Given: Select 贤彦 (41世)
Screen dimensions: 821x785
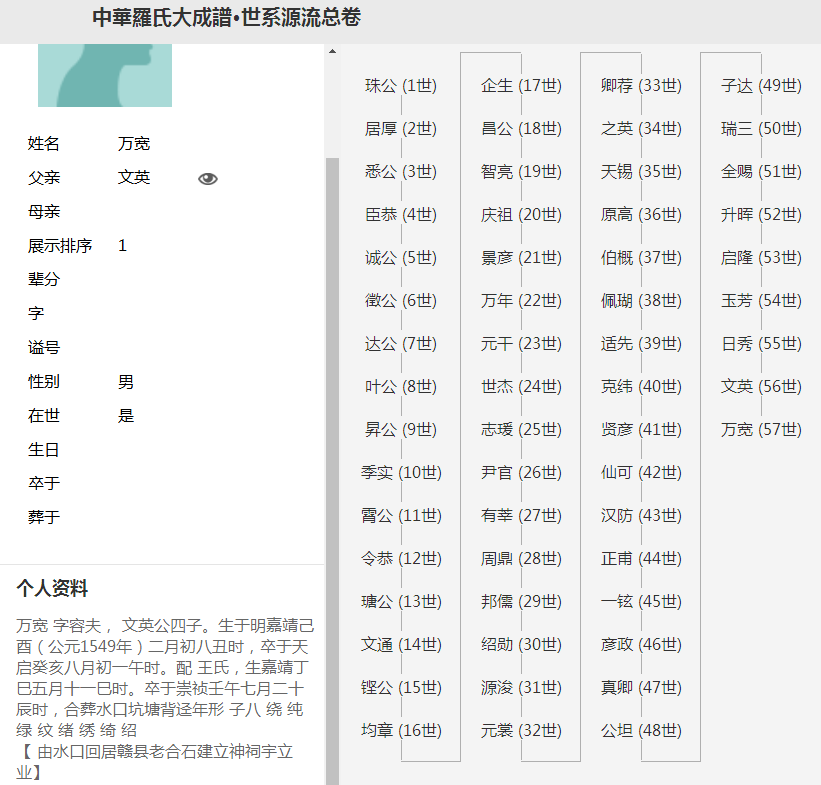Looking at the screenshot, I should pyautogui.click(x=641, y=429).
